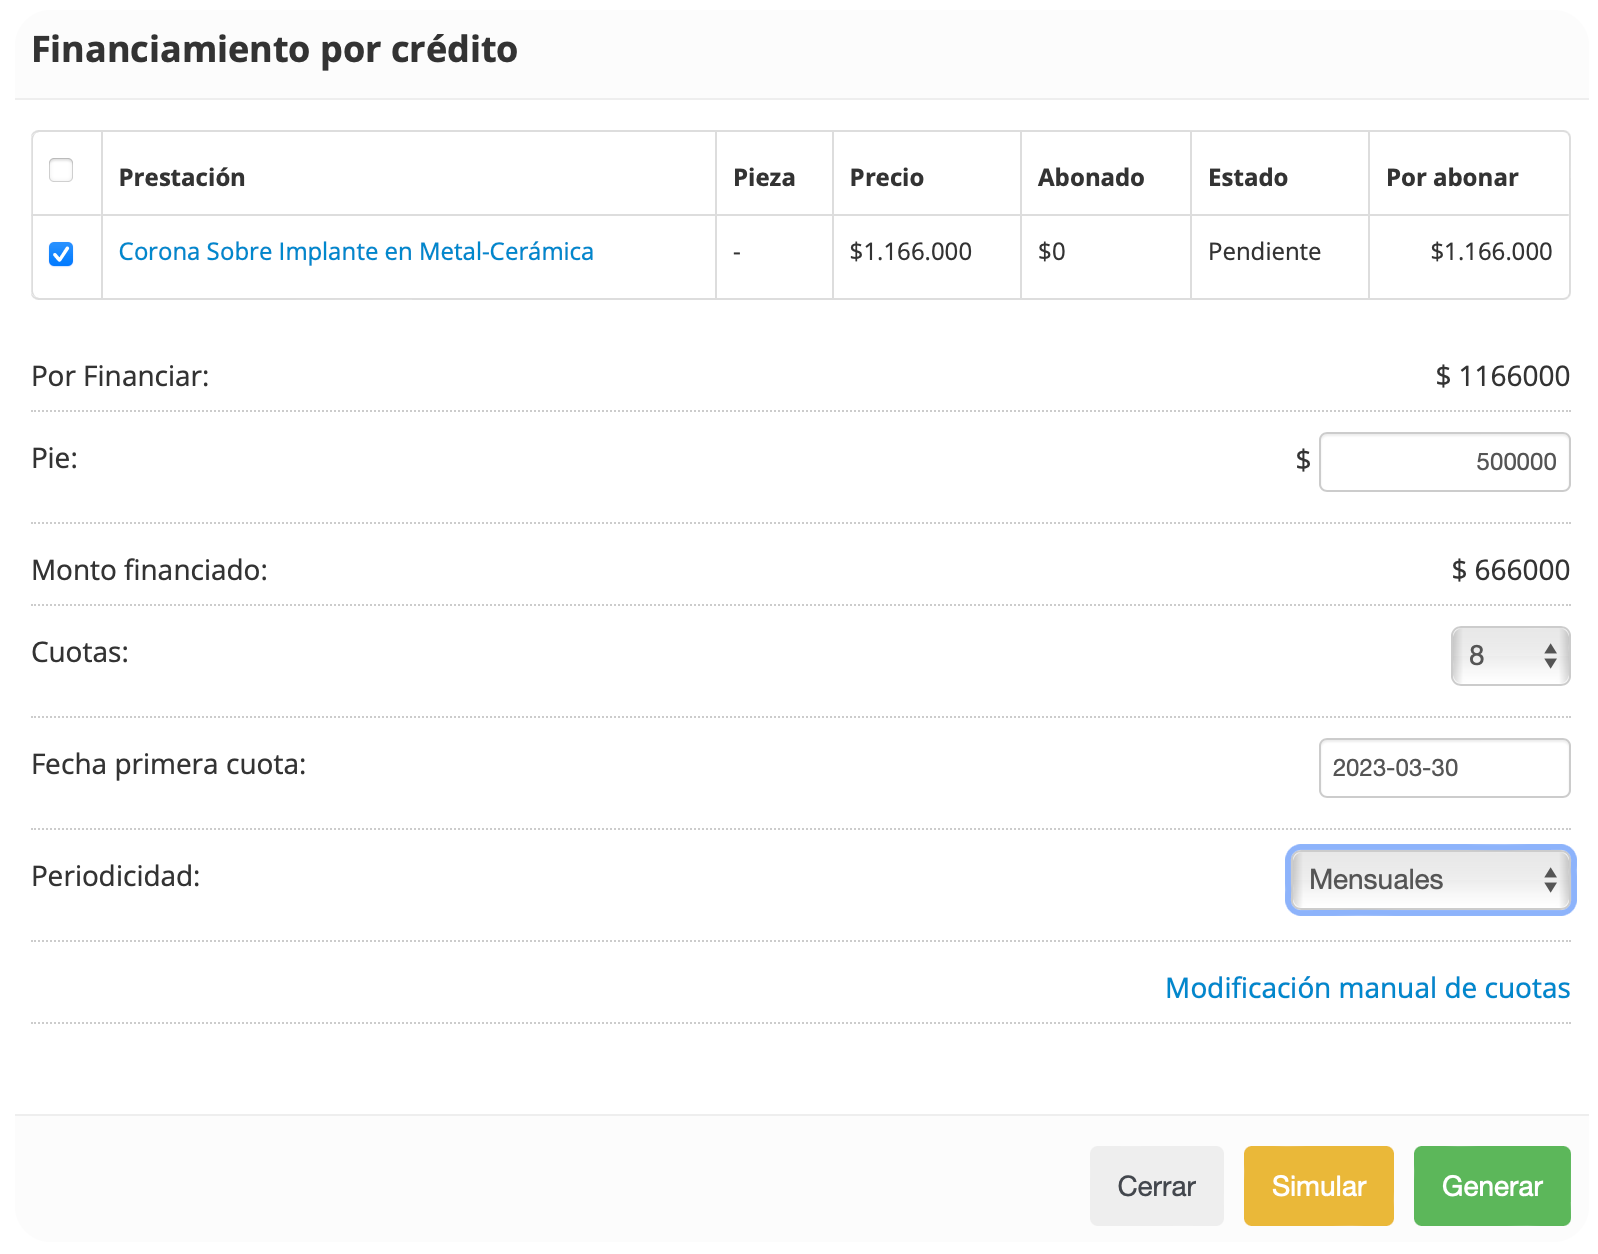Select the Monto financiado value $ 666000
Screen dimensions: 1598x1254
point(1511,570)
